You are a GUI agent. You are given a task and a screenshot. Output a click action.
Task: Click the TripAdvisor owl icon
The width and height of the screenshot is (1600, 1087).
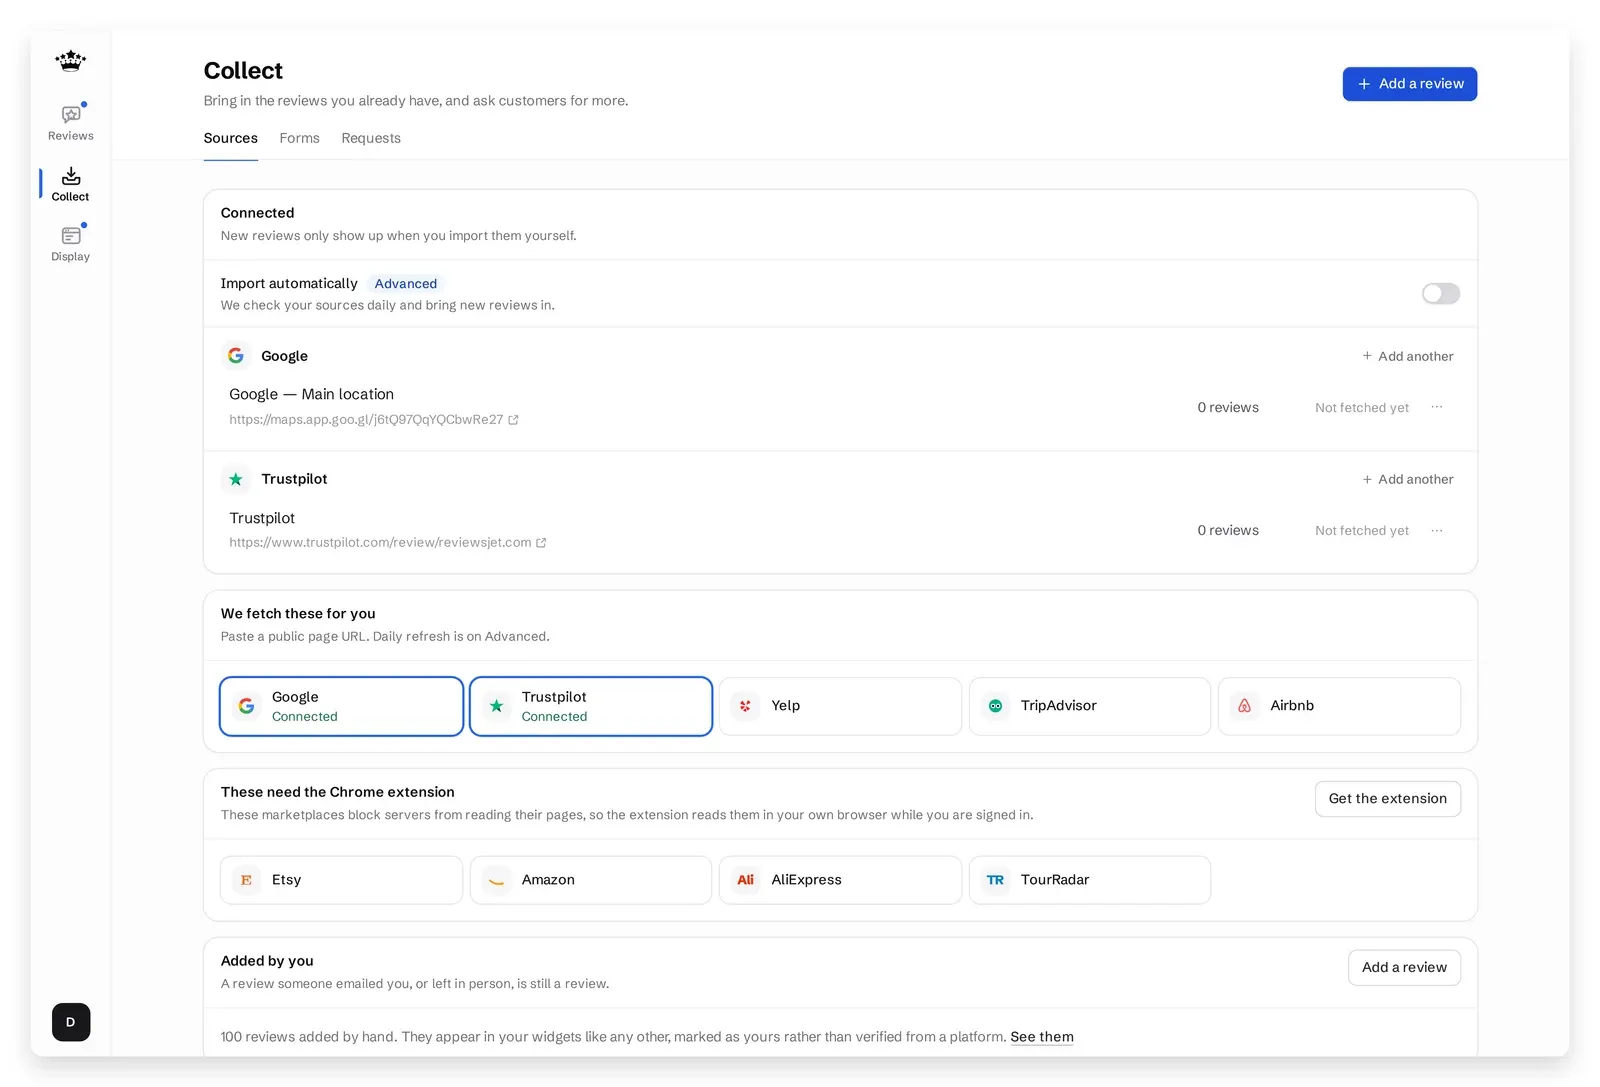pos(995,706)
